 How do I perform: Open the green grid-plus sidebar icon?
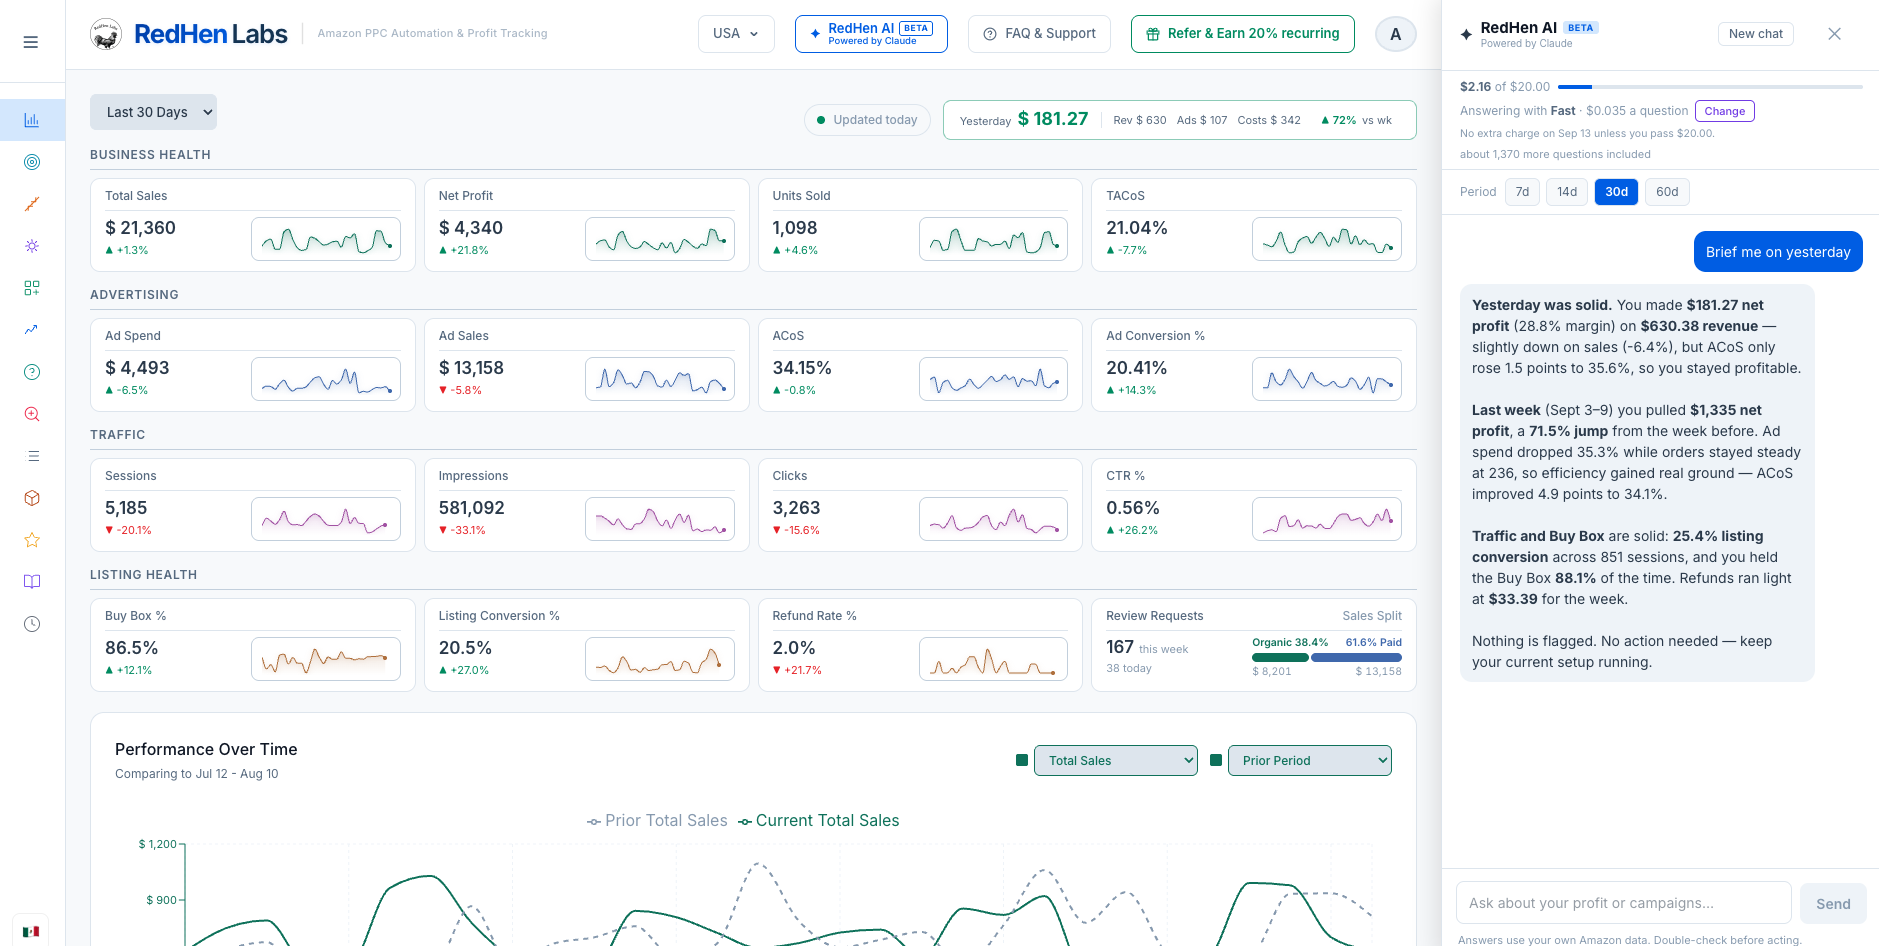(x=32, y=288)
